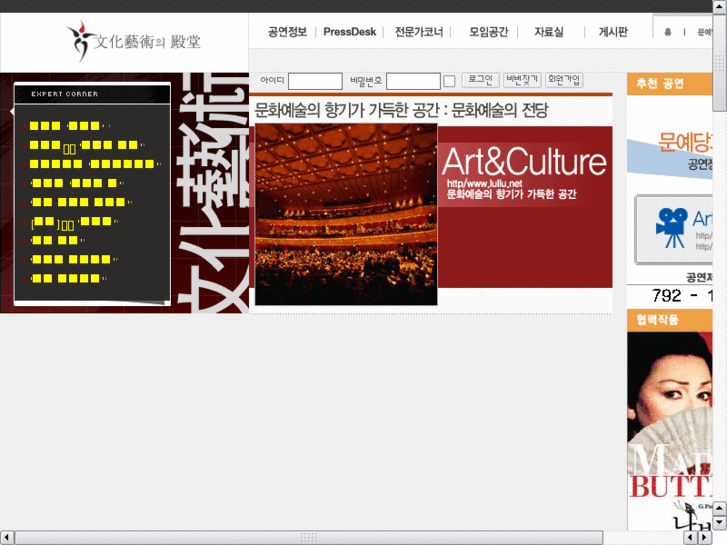Viewport: 727px width, 545px height.
Task: Open the 공연정보 menu
Action: click(x=287, y=32)
